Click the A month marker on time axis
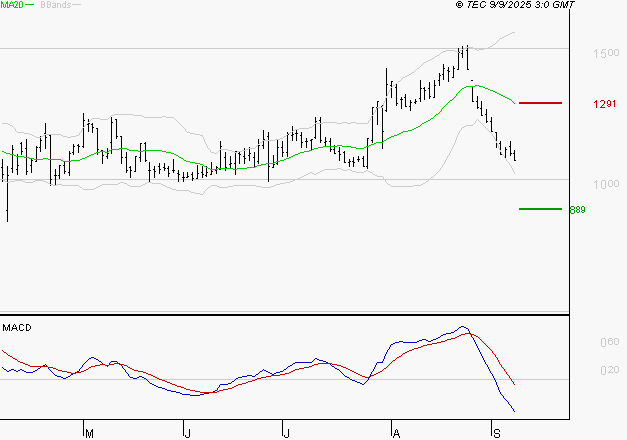This screenshot has width=627, height=440. 396,434
